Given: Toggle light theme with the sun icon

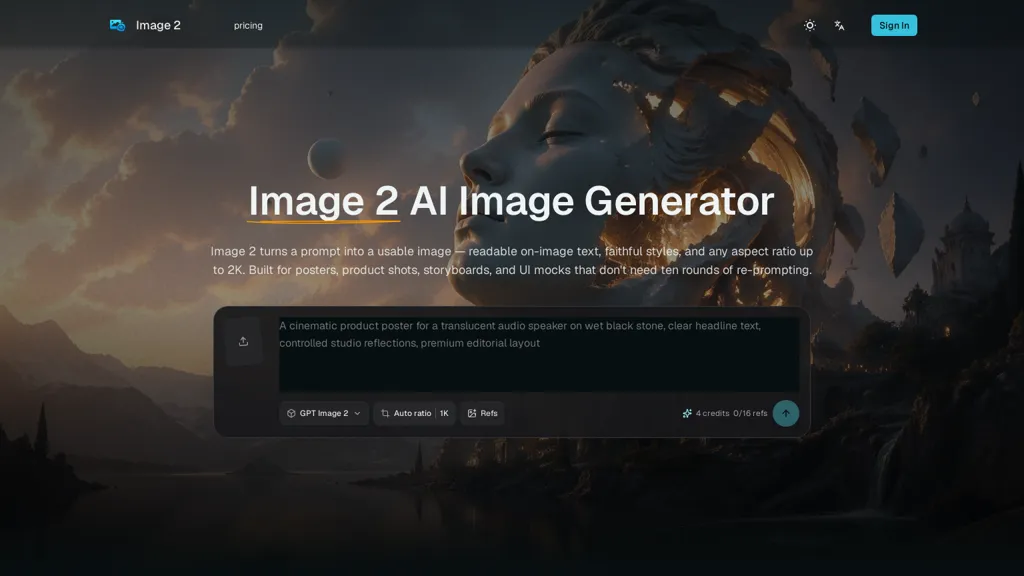Looking at the screenshot, I should 810,25.
